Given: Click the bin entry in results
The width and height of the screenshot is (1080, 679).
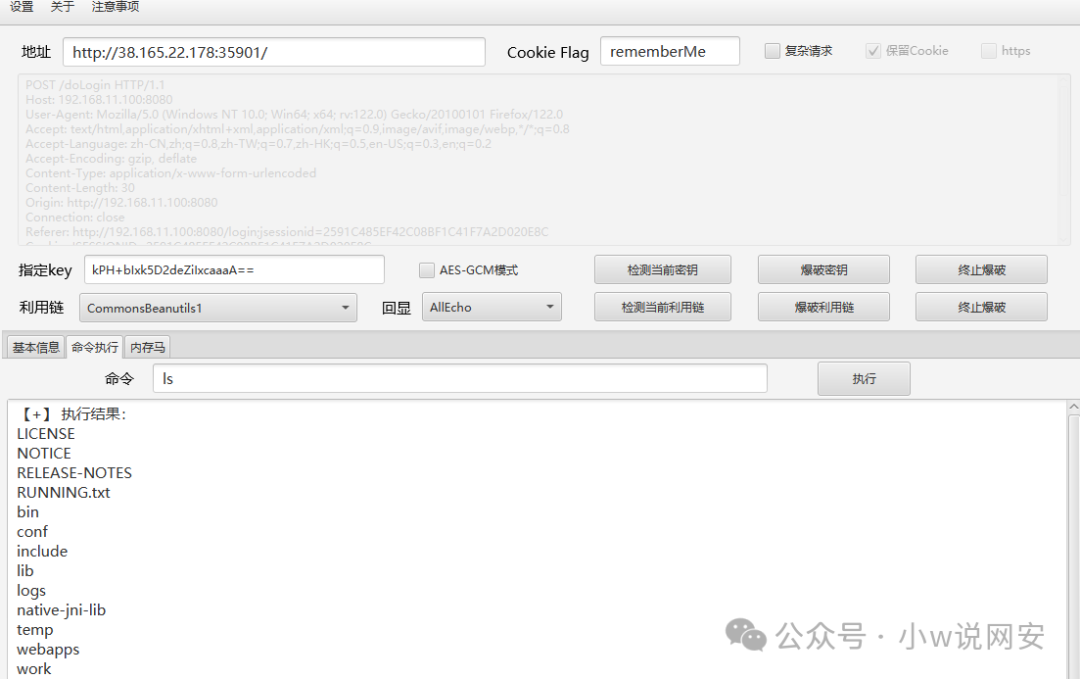Looking at the screenshot, I should pos(28,512).
